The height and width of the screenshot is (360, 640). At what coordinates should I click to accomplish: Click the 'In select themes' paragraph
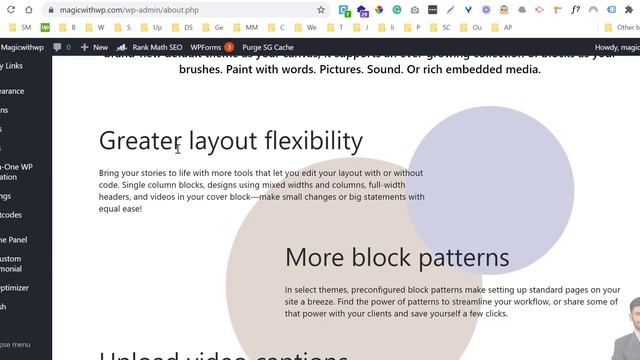click(x=452, y=302)
